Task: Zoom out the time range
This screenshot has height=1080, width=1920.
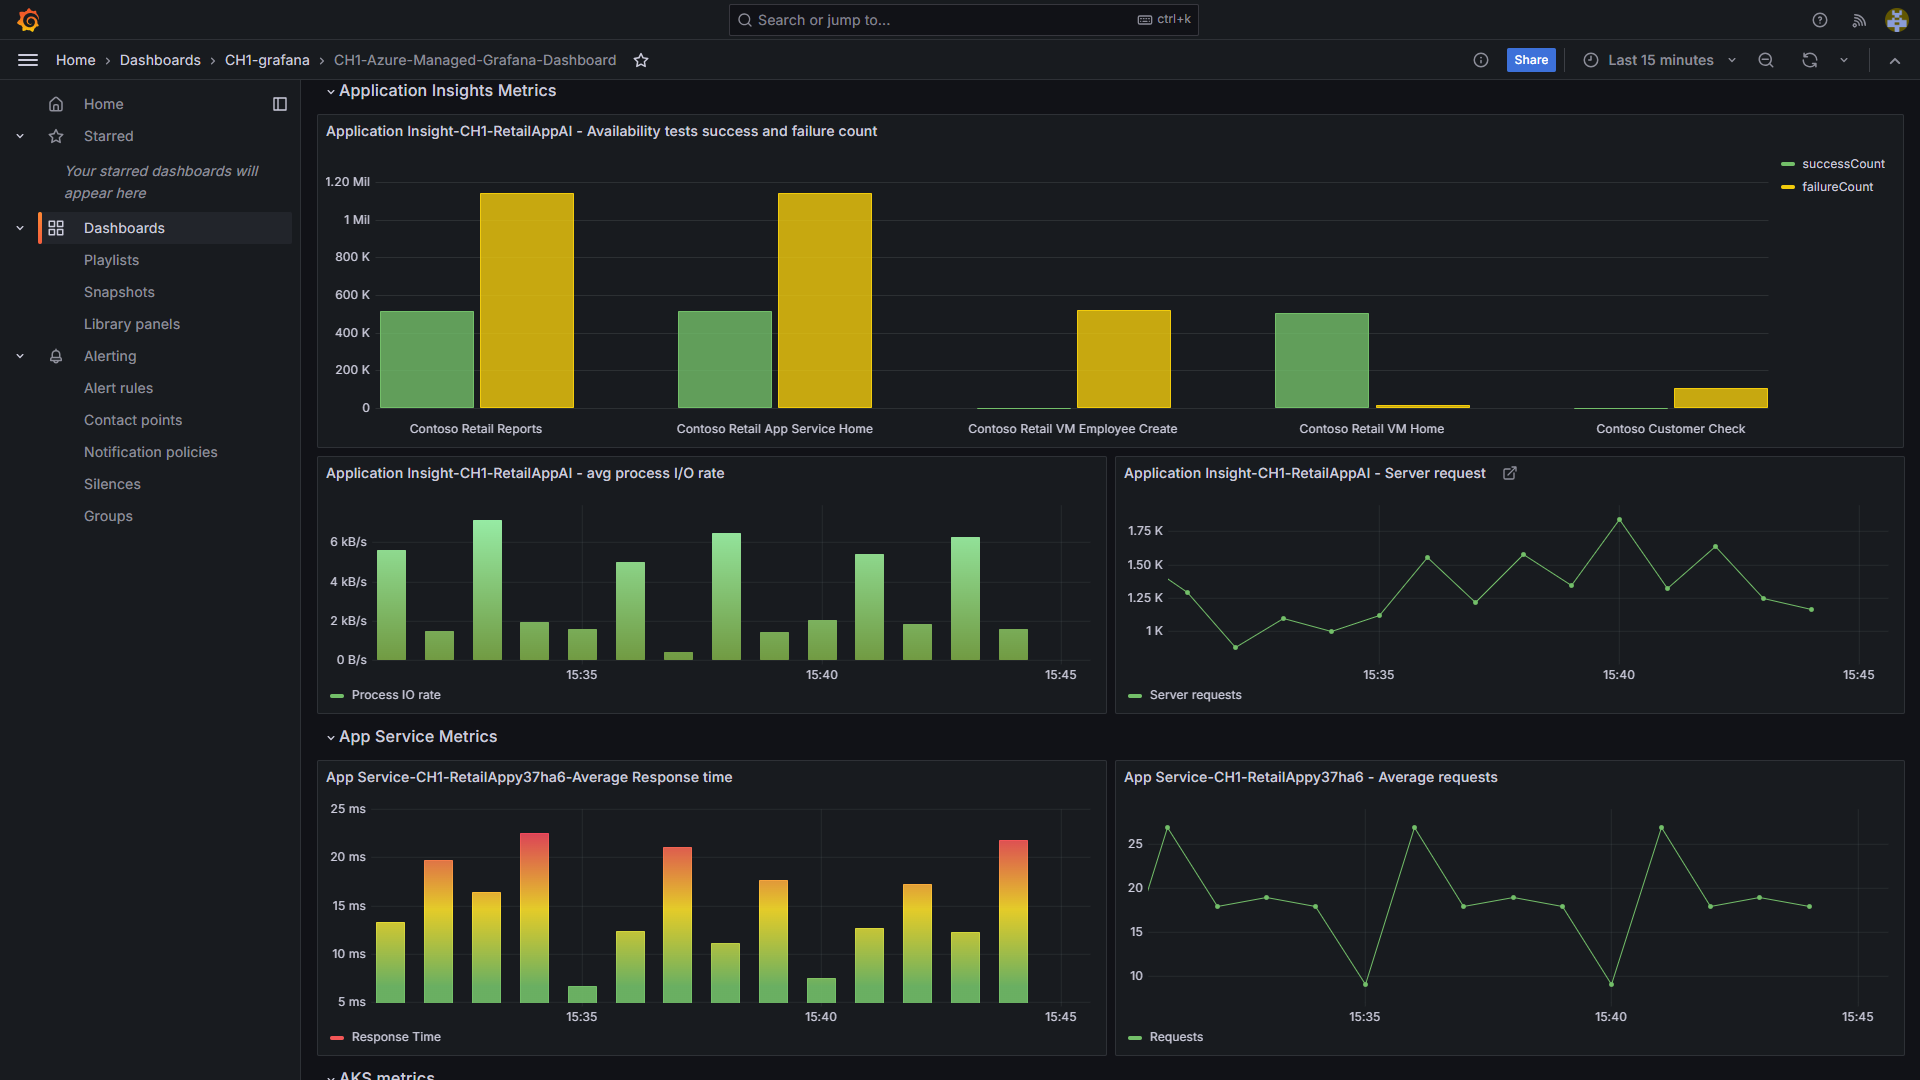Action: point(1766,60)
